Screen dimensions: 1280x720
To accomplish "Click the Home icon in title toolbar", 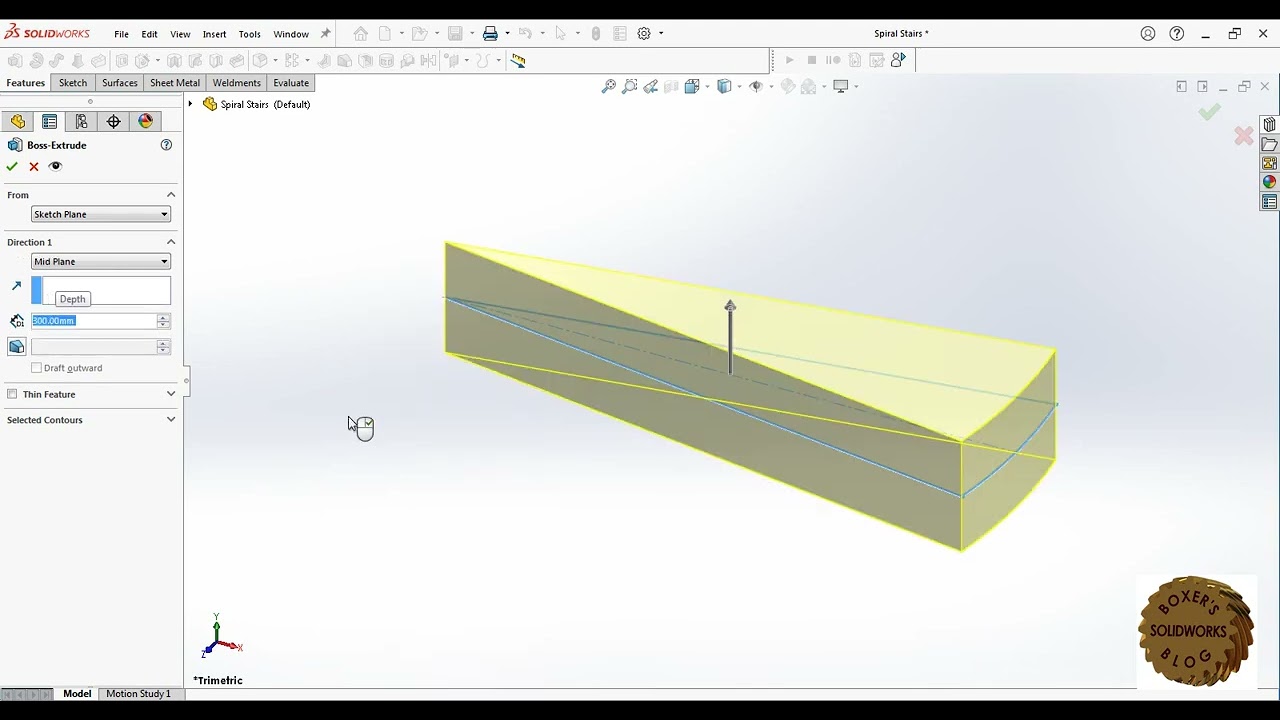I will 361,34.
